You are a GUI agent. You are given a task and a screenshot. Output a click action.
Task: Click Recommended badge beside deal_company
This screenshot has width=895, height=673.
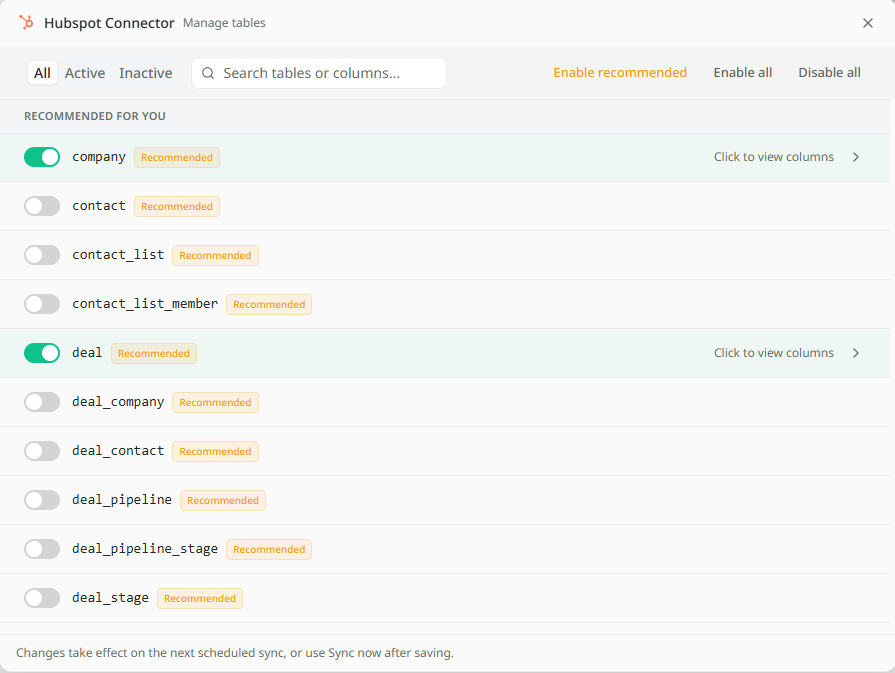[x=215, y=402]
